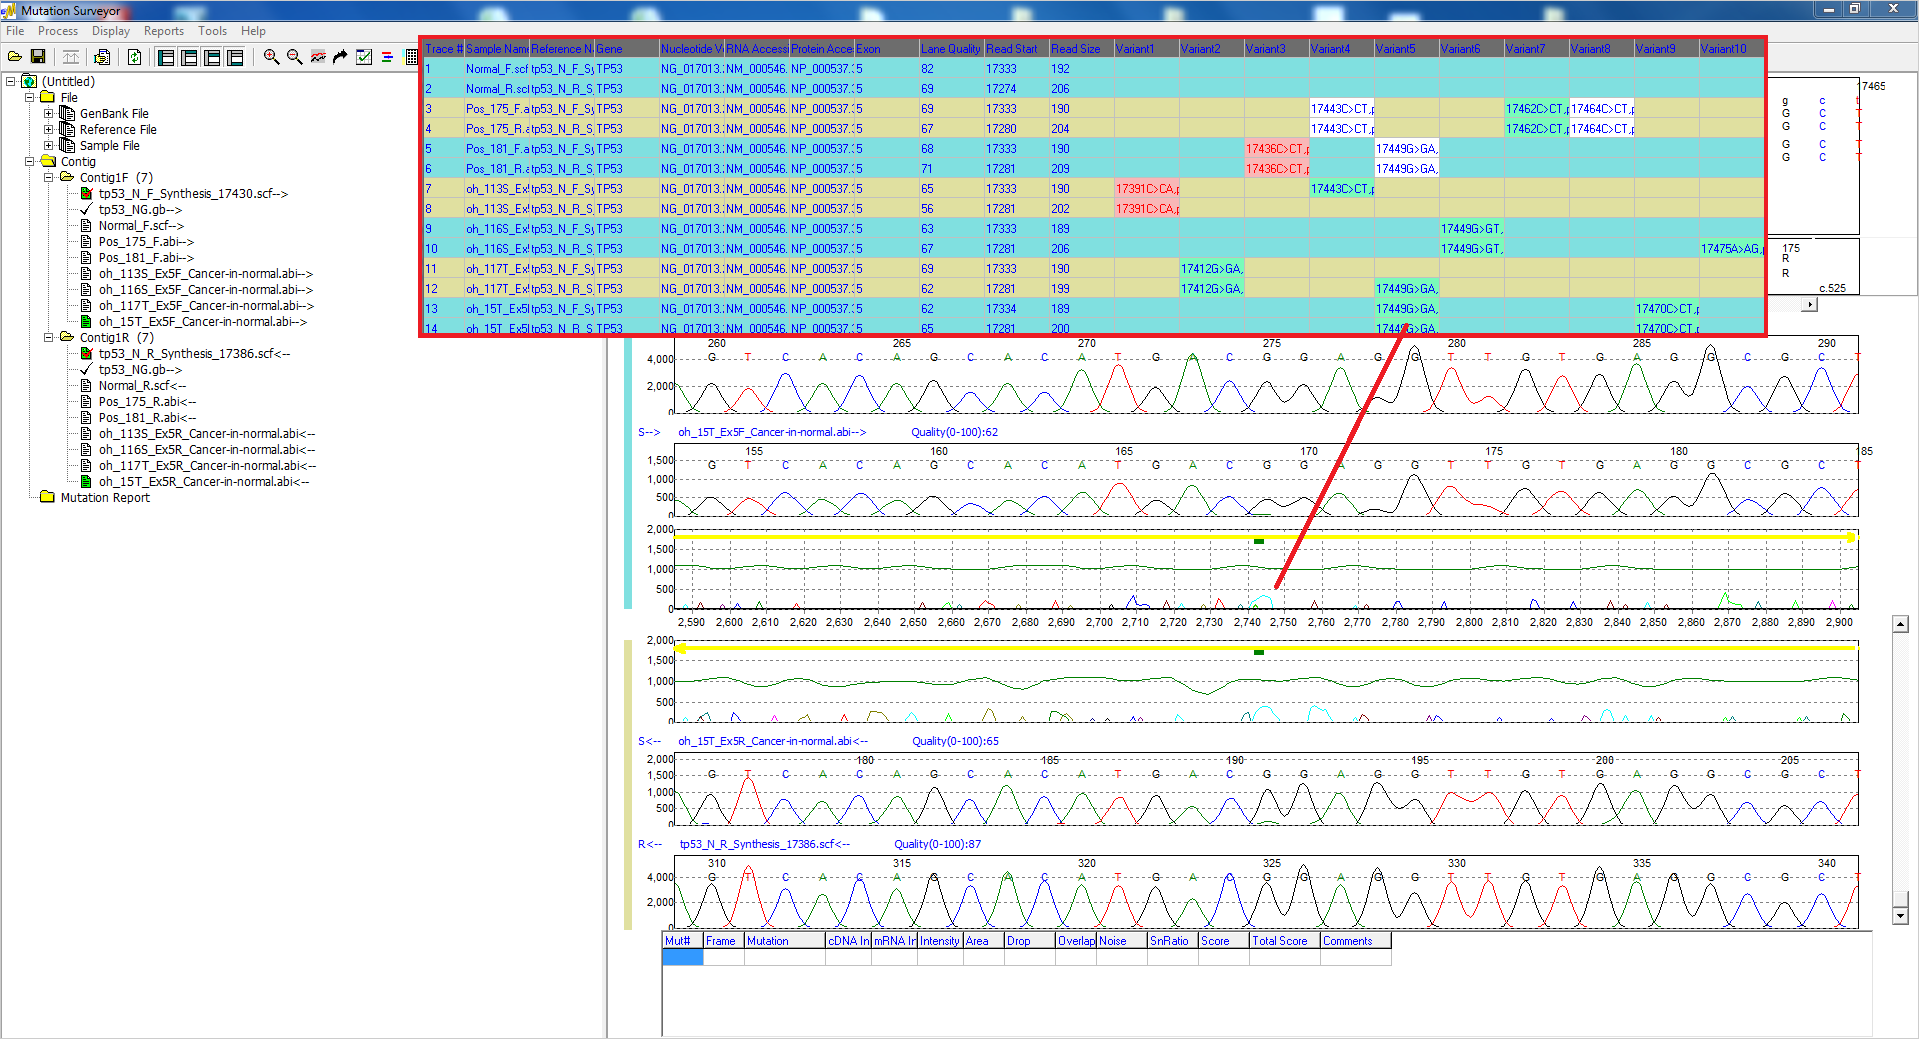
Task: Open the Help menu
Action: 253,31
